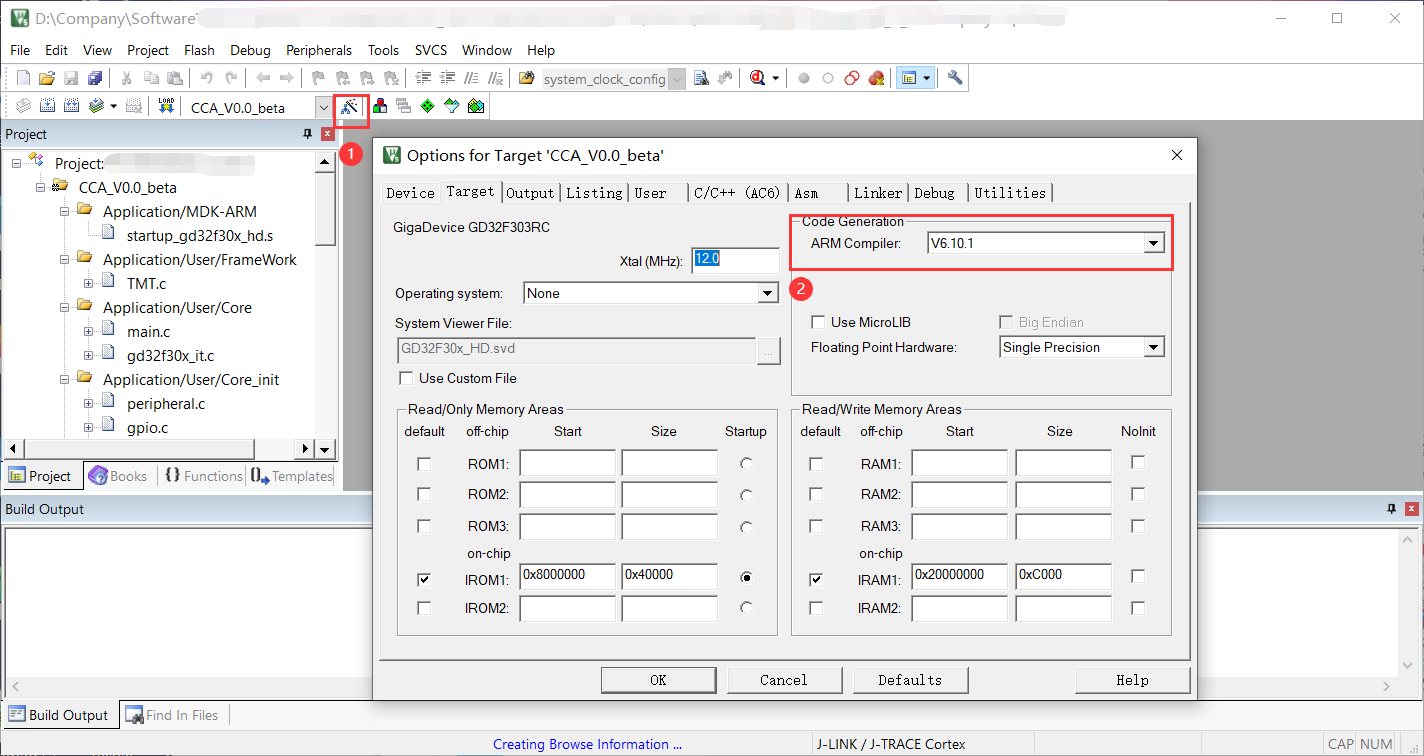Tick the Use Custom File checkbox
This screenshot has height=756, width=1424.
point(406,378)
